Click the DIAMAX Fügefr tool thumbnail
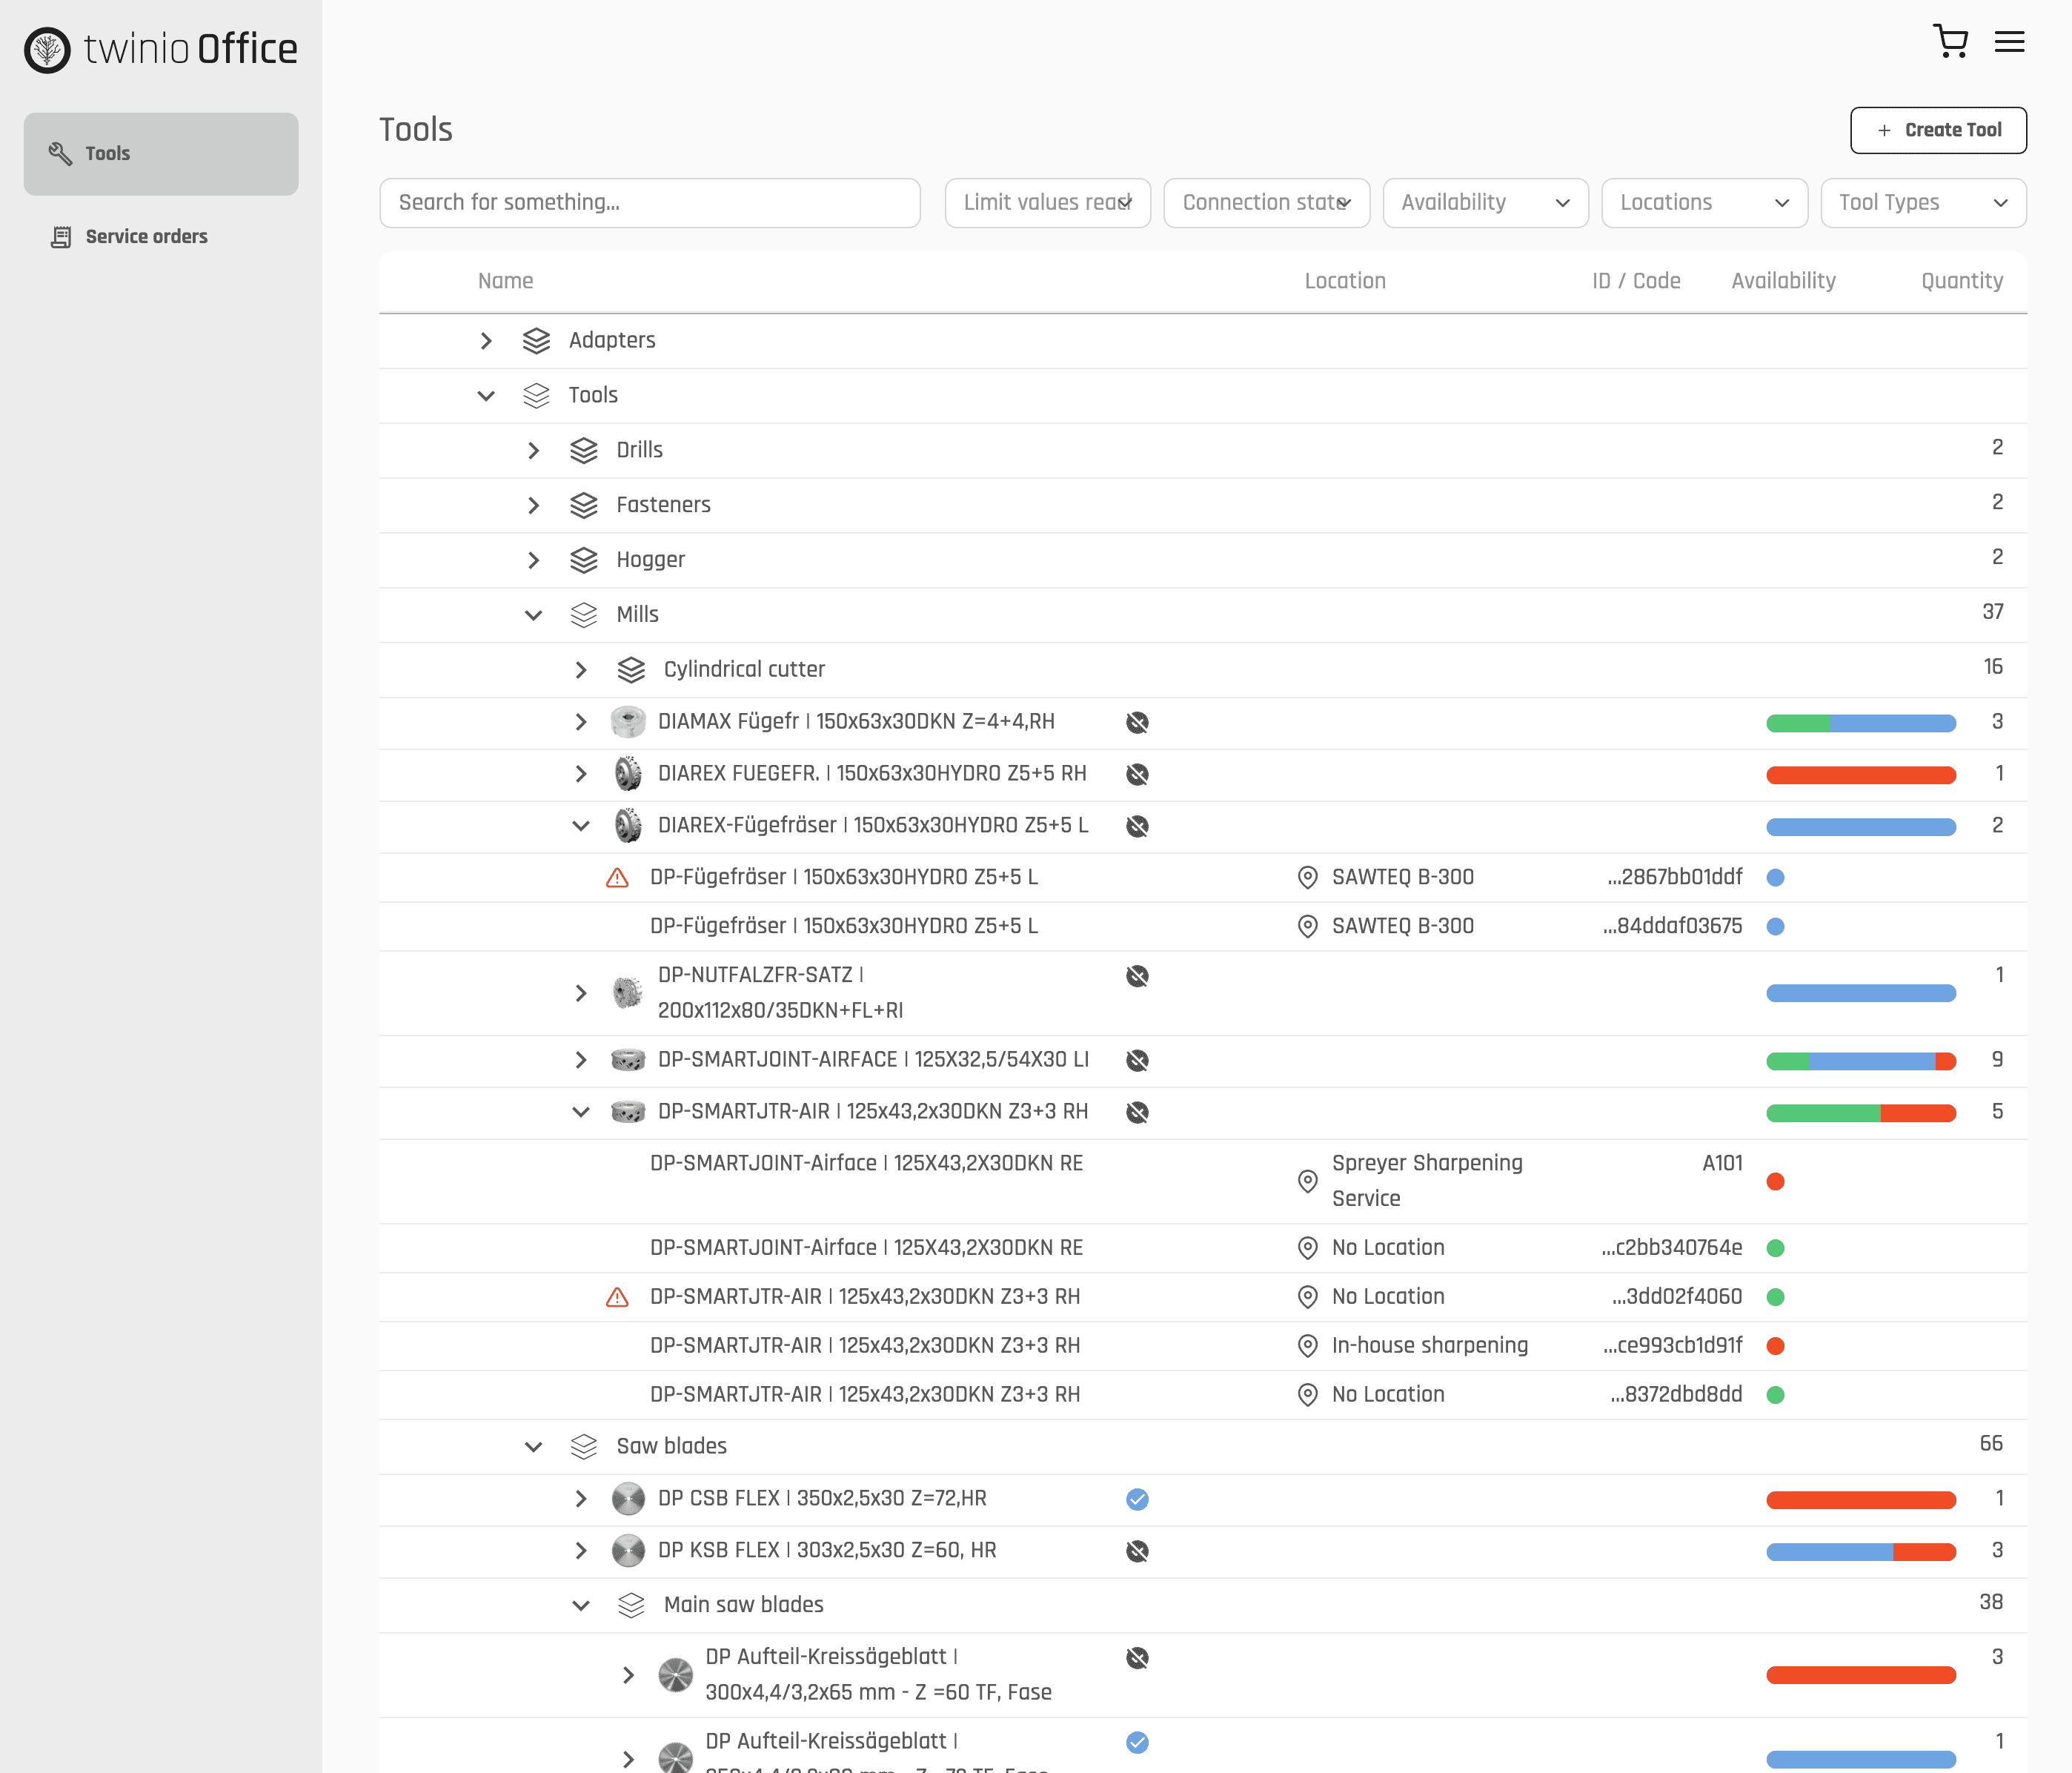Viewport: 2072px width, 1773px height. click(628, 721)
